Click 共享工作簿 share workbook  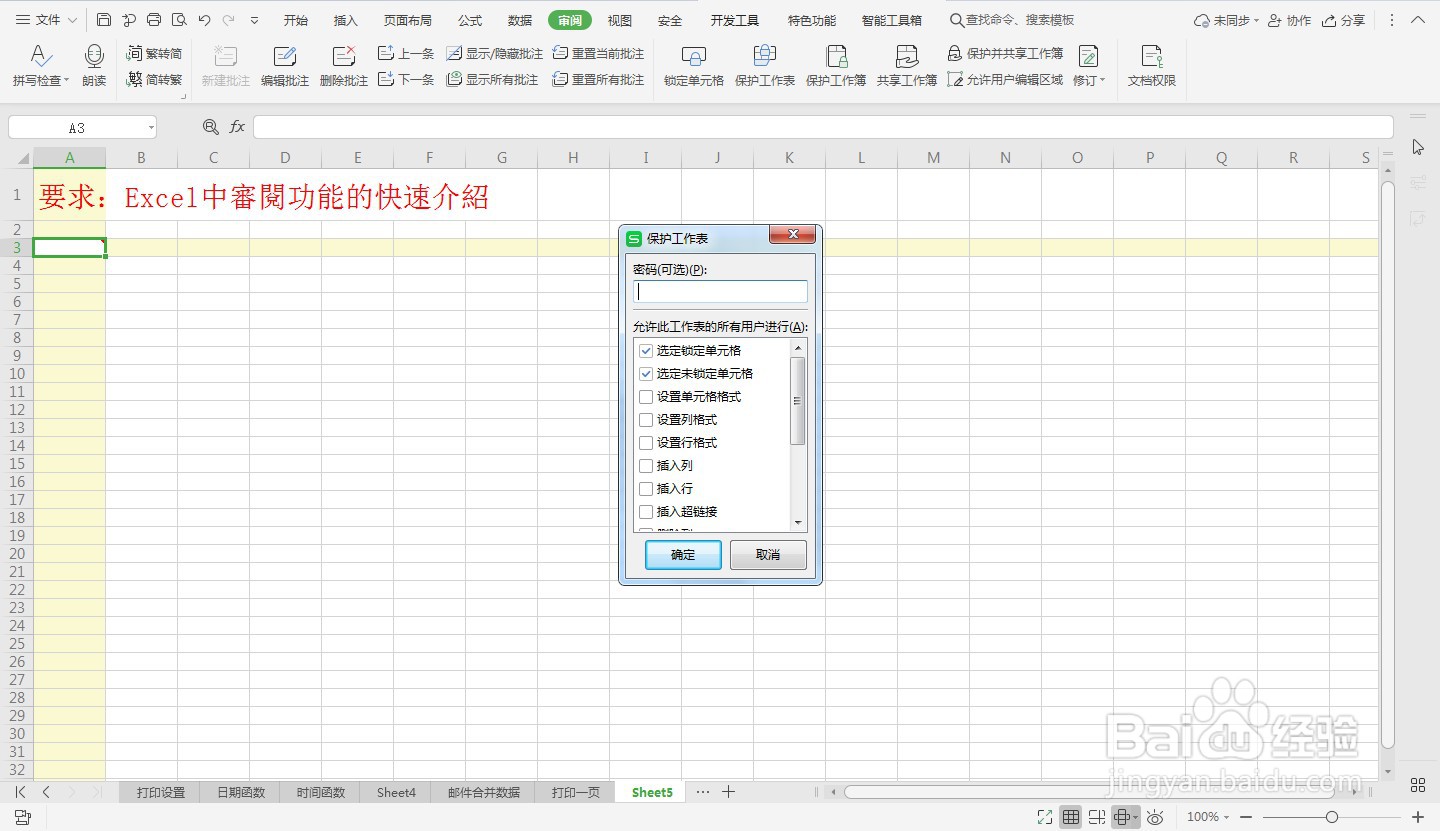tap(907, 66)
